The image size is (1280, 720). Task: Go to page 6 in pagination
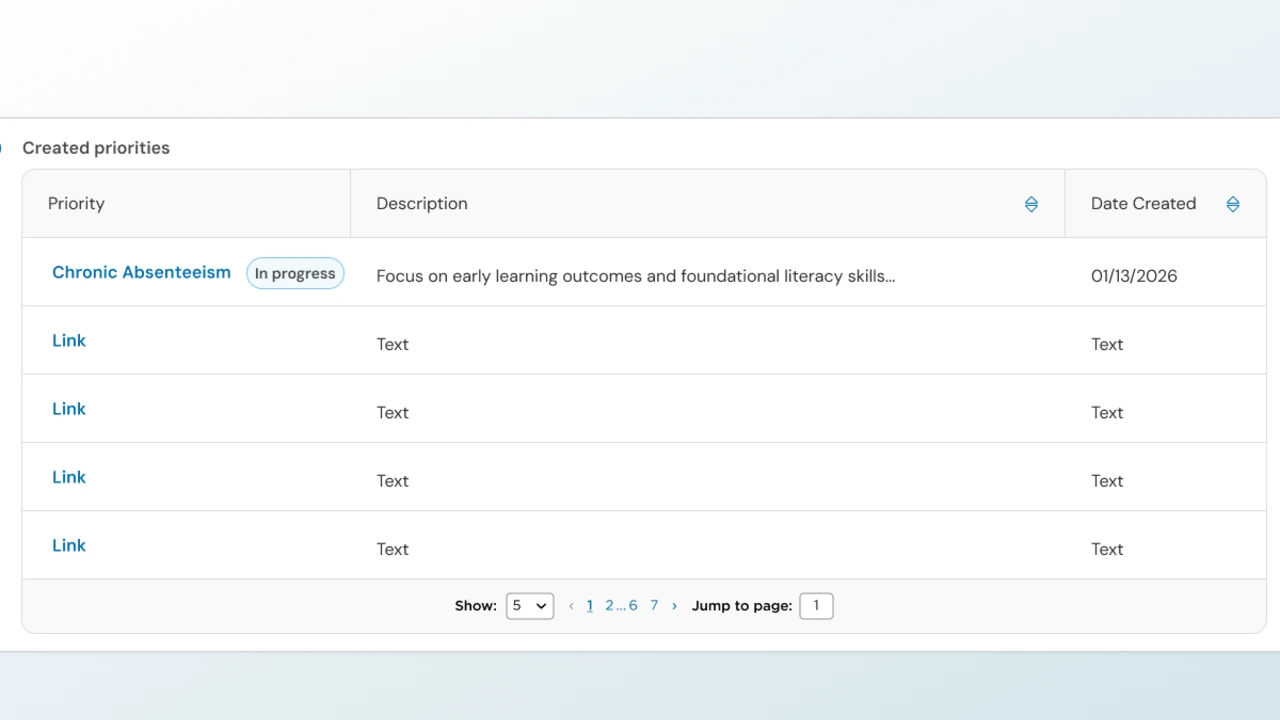[x=633, y=606]
